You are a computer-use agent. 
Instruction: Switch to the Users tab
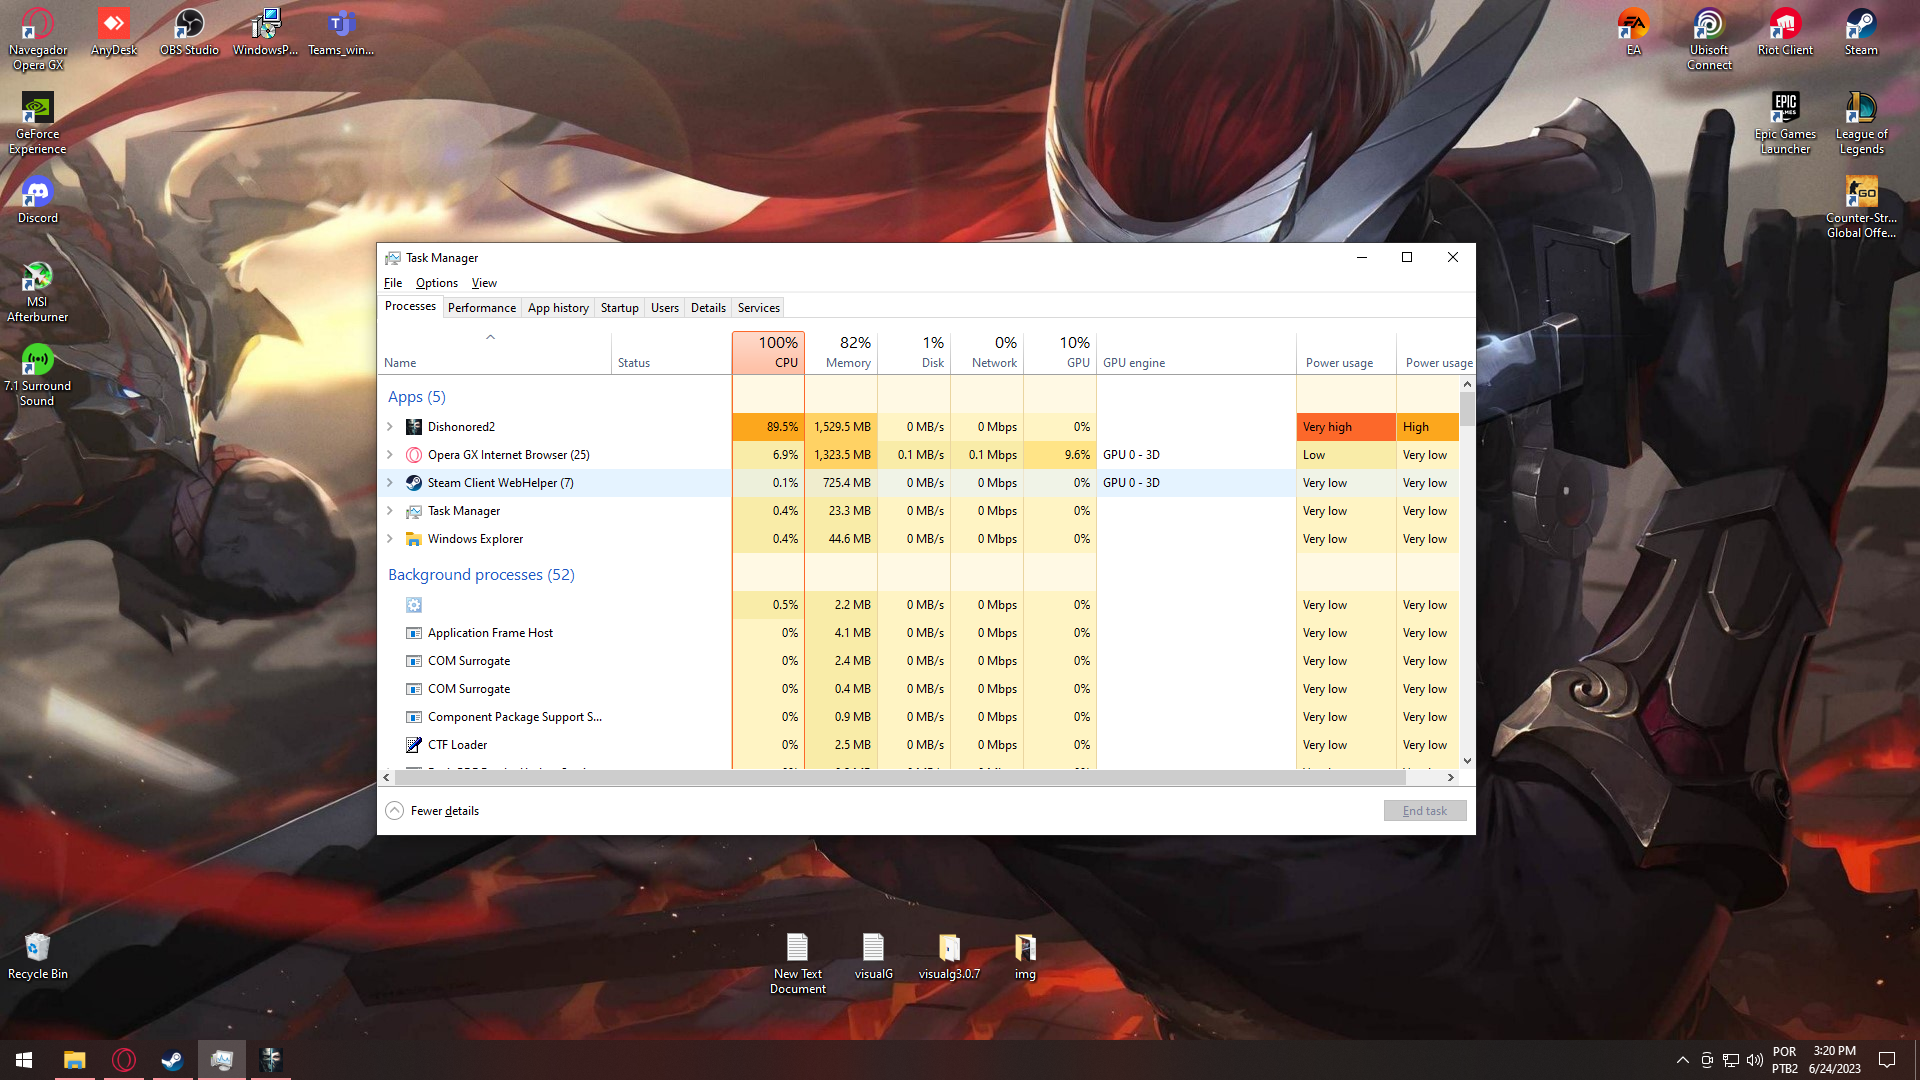665,308
